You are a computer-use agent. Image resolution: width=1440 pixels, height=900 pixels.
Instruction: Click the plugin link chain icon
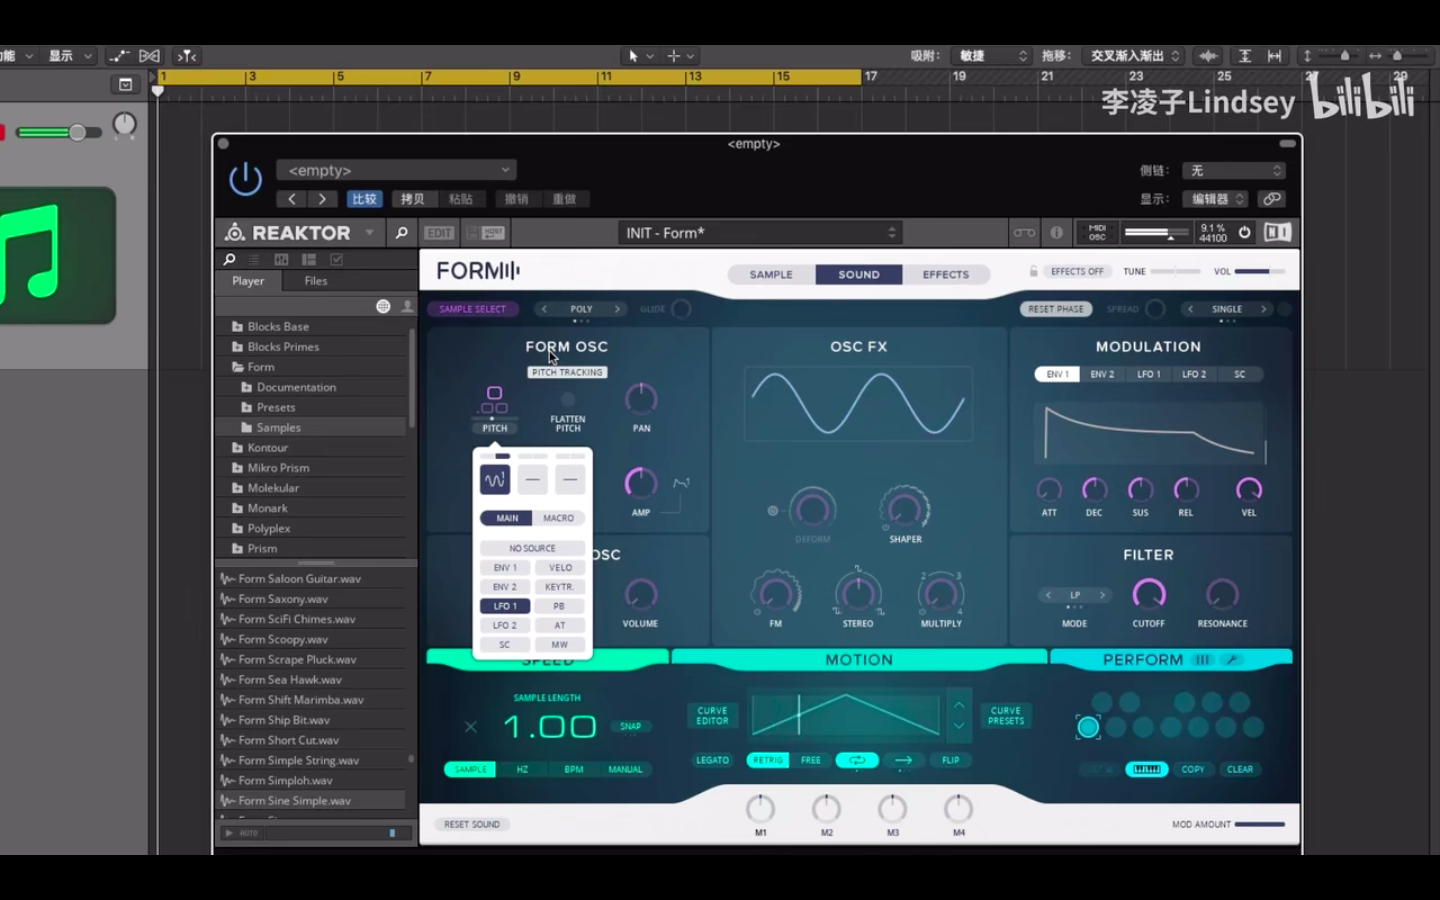(1271, 199)
